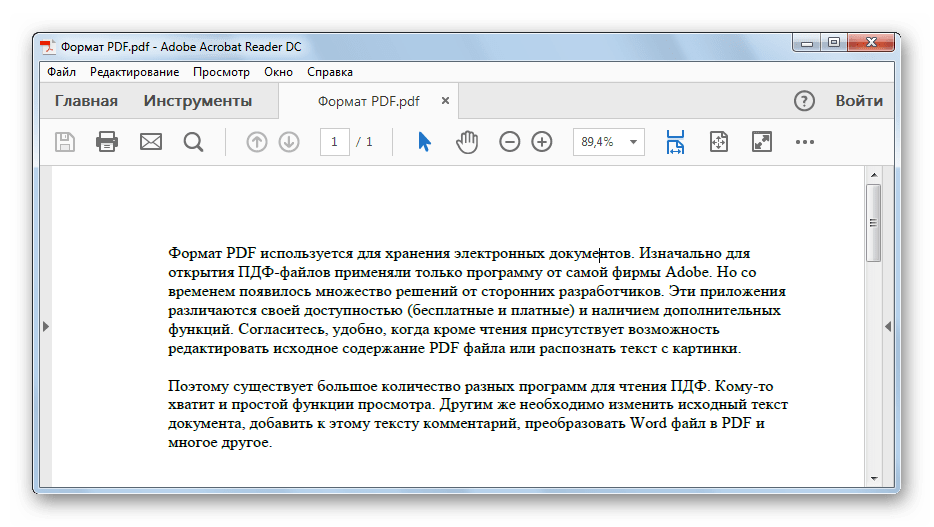Activate the Hand pan tool
The image size is (934, 527).
click(x=467, y=142)
